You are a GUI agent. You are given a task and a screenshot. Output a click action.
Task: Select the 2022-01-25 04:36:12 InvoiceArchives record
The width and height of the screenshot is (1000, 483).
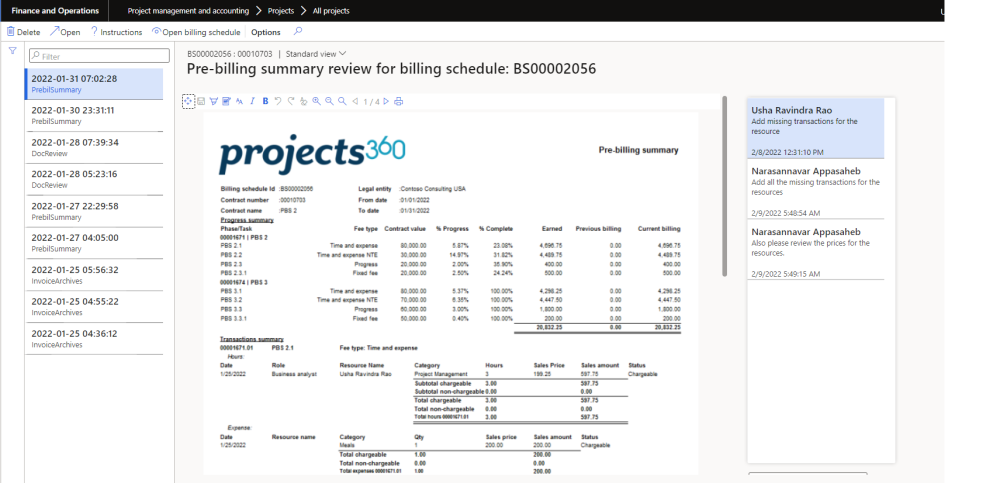coord(94,339)
